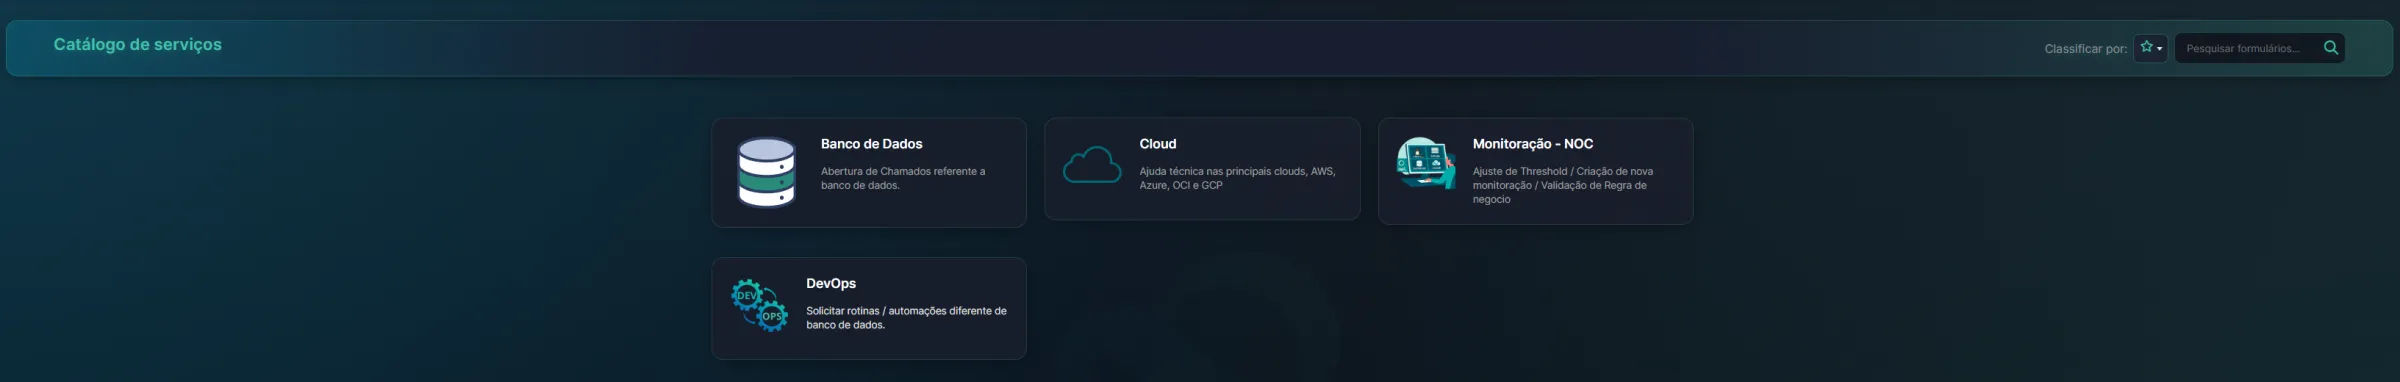Click the Classificar por label
The height and width of the screenshot is (382, 2400).
[2086, 48]
